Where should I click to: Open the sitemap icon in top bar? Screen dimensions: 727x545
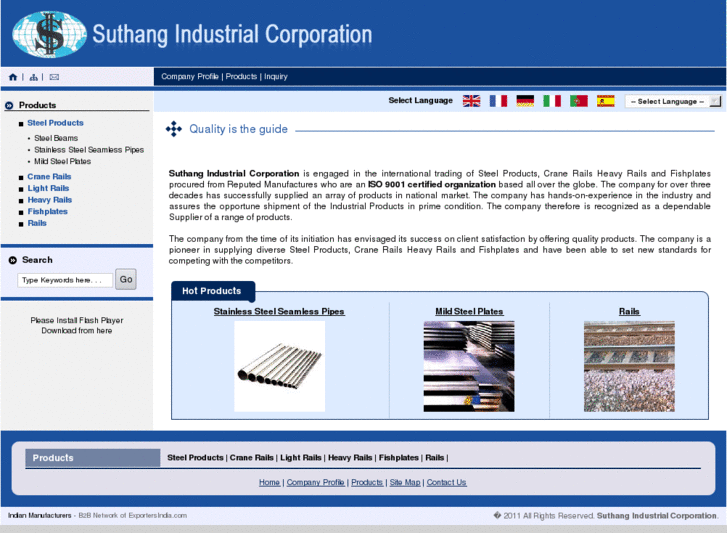point(34,77)
